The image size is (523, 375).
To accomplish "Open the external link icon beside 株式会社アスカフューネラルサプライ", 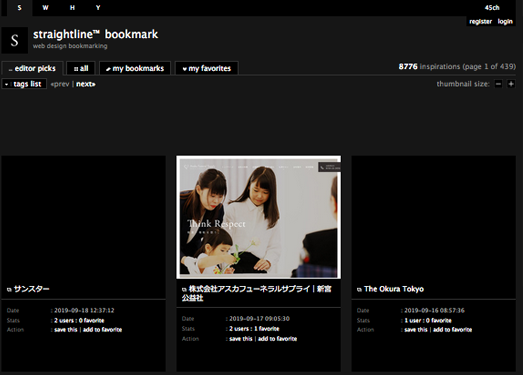I will pyautogui.click(x=184, y=289).
